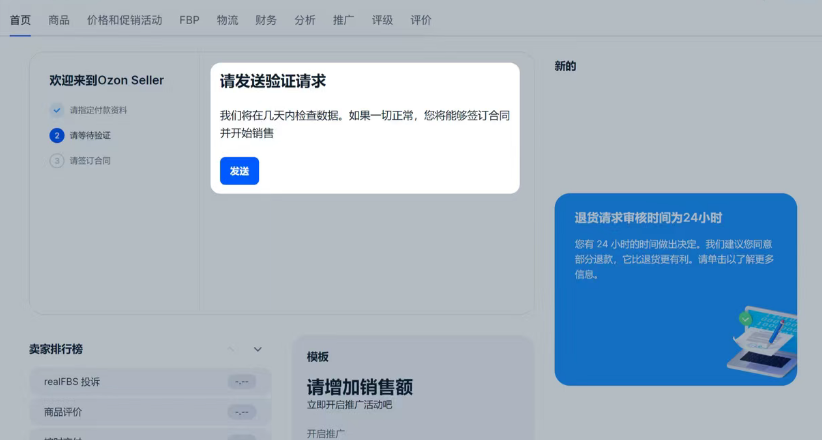Click 开启推广 in the template card
Viewport: 822px width, 440px height.
[x=326, y=434]
